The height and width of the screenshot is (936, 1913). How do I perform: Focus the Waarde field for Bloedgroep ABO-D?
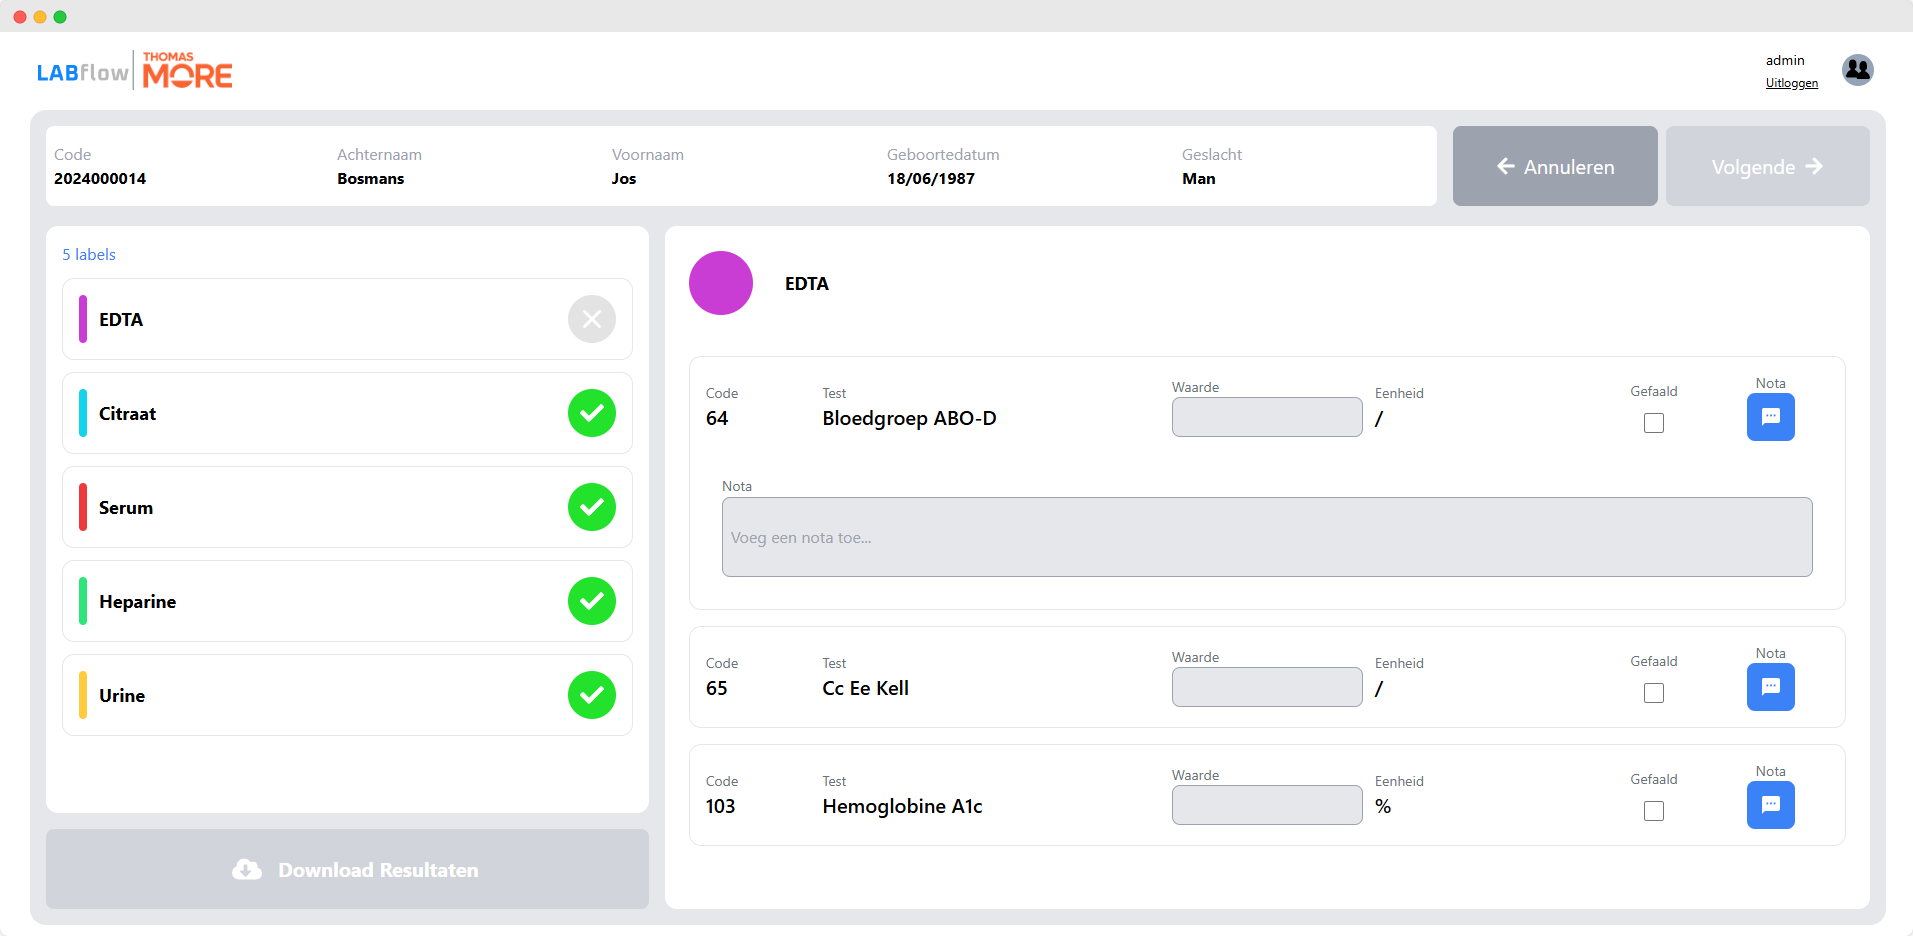click(x=1266, y=417)
